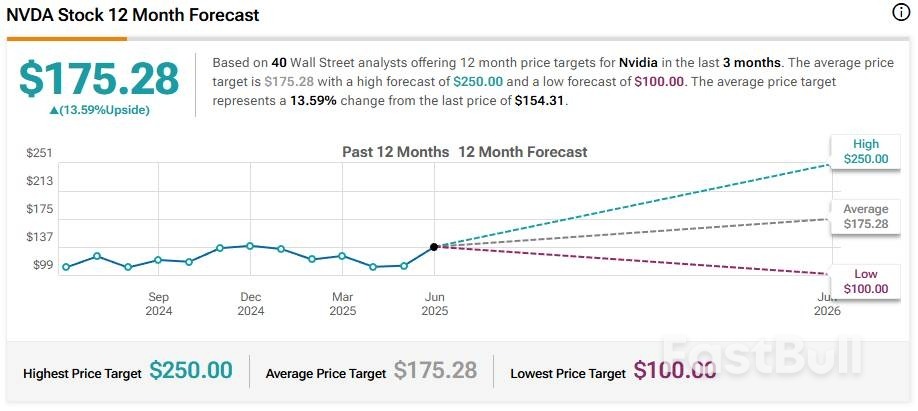Click the Mar 2025 axis label
Screen dimensions: 918x411
click(x=343, y=304)
